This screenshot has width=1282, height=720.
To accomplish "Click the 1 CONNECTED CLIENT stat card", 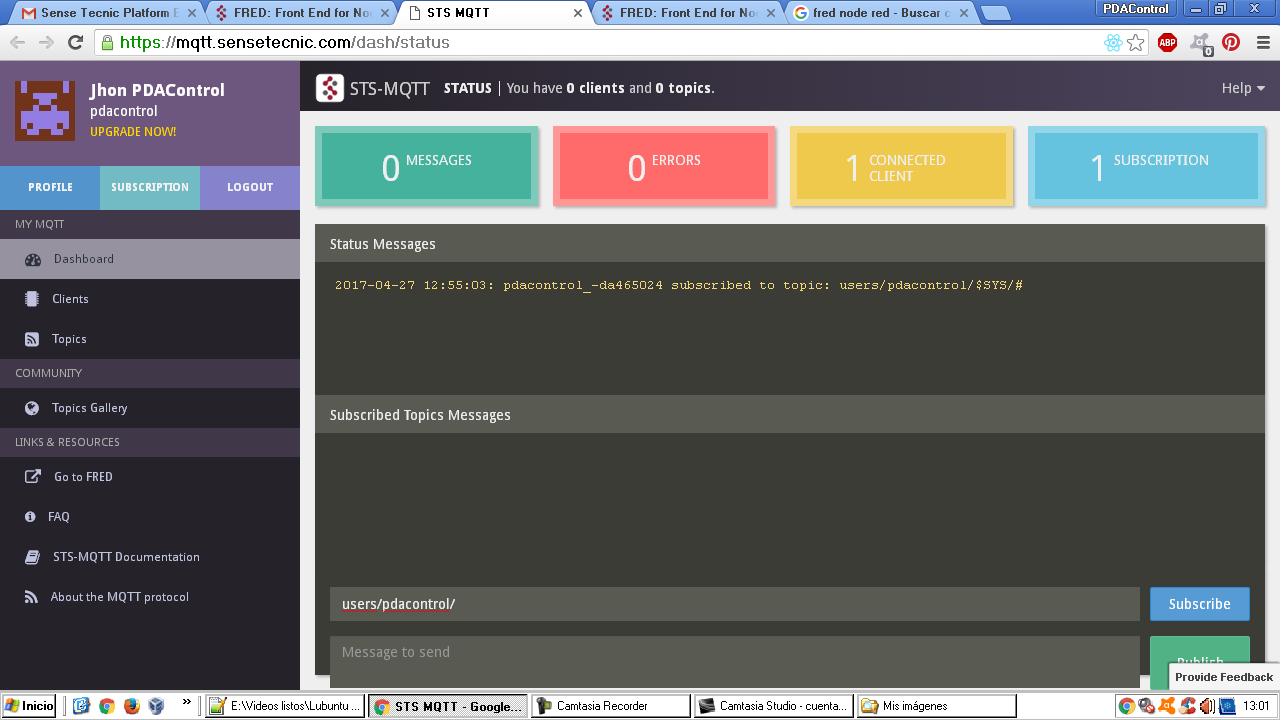I will pyautogui.click(x=902, y=166).
